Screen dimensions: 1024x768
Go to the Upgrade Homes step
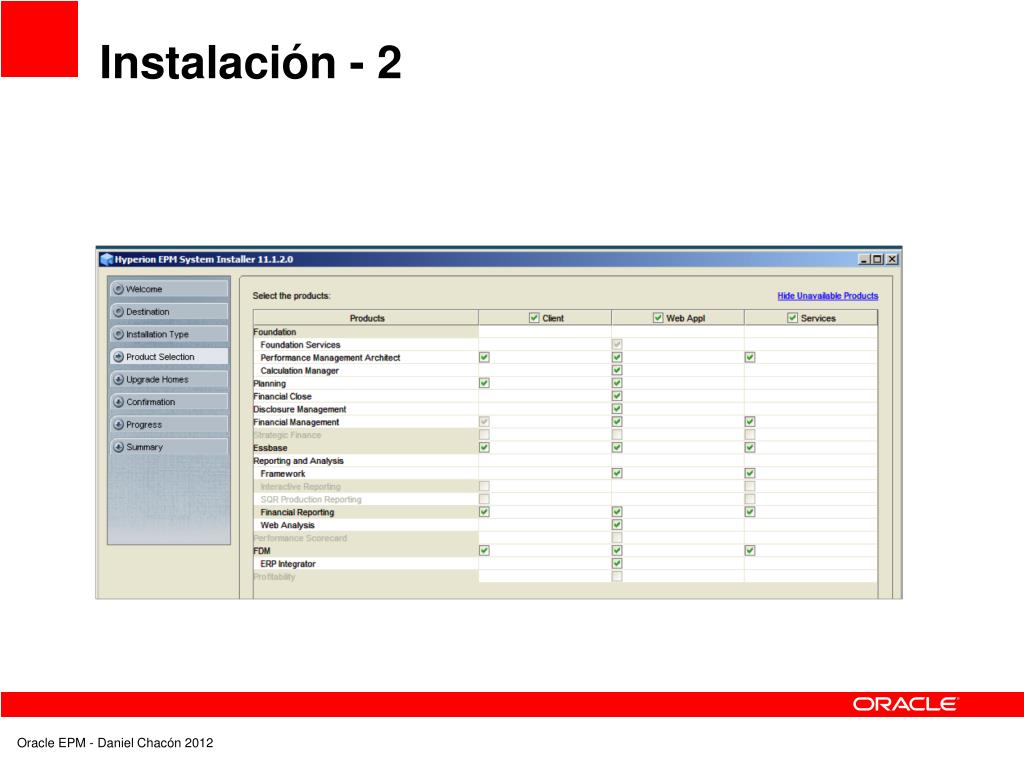pyautogui.click(x=169, y=379)
